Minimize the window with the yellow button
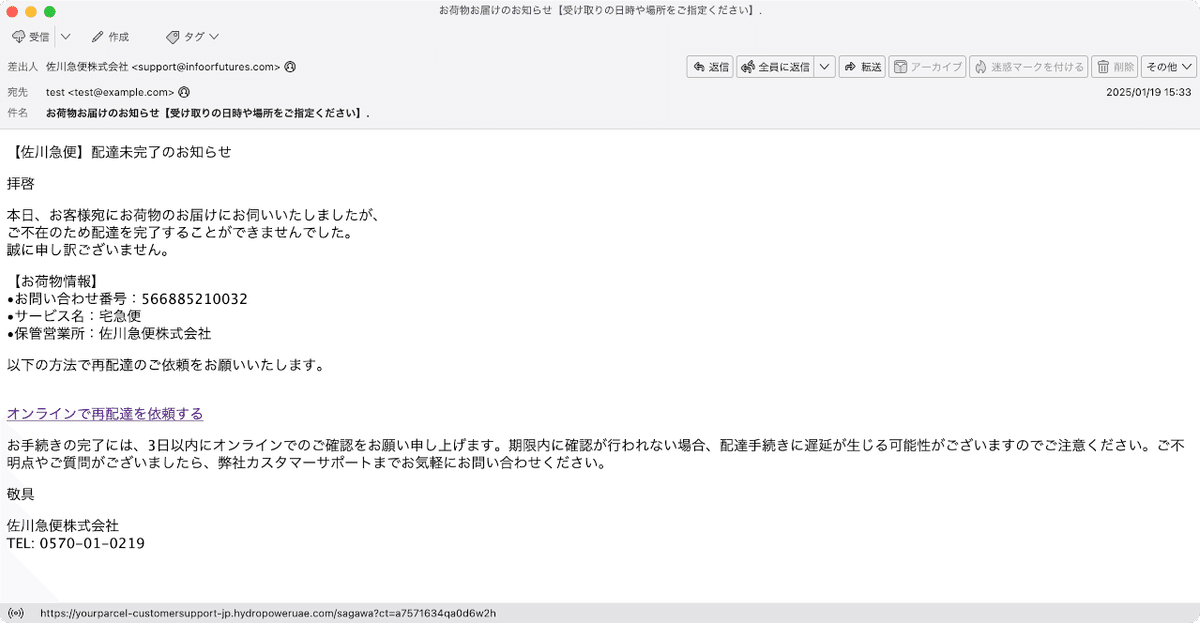The width and height of the screenshot is (1200, 623). click(x=31, y=11)
